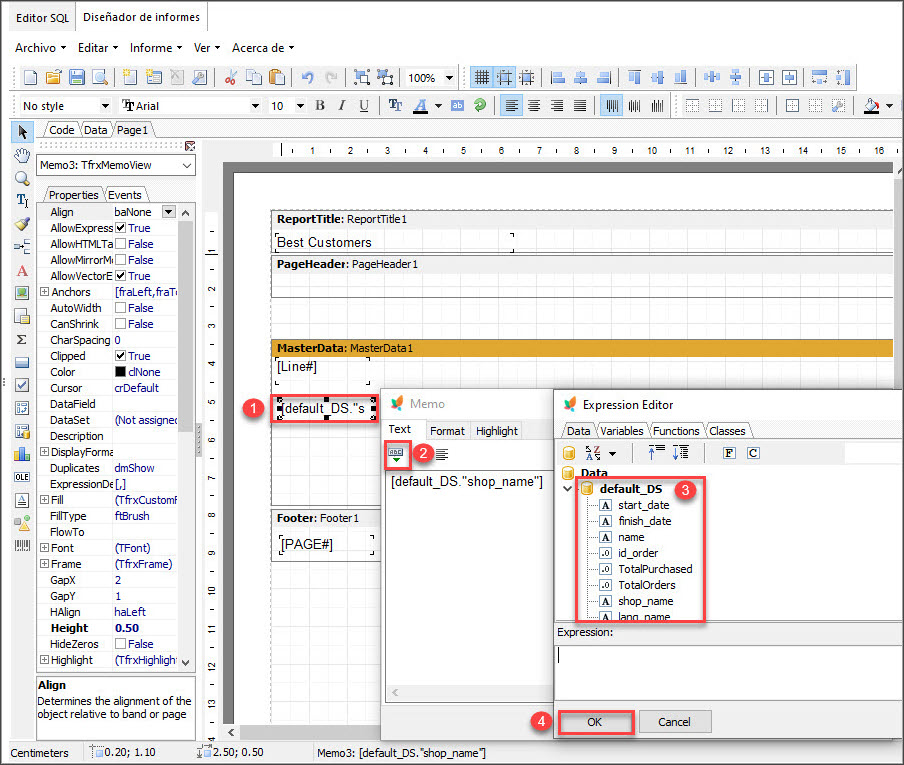Open the No style dropdown

(105, 106)
